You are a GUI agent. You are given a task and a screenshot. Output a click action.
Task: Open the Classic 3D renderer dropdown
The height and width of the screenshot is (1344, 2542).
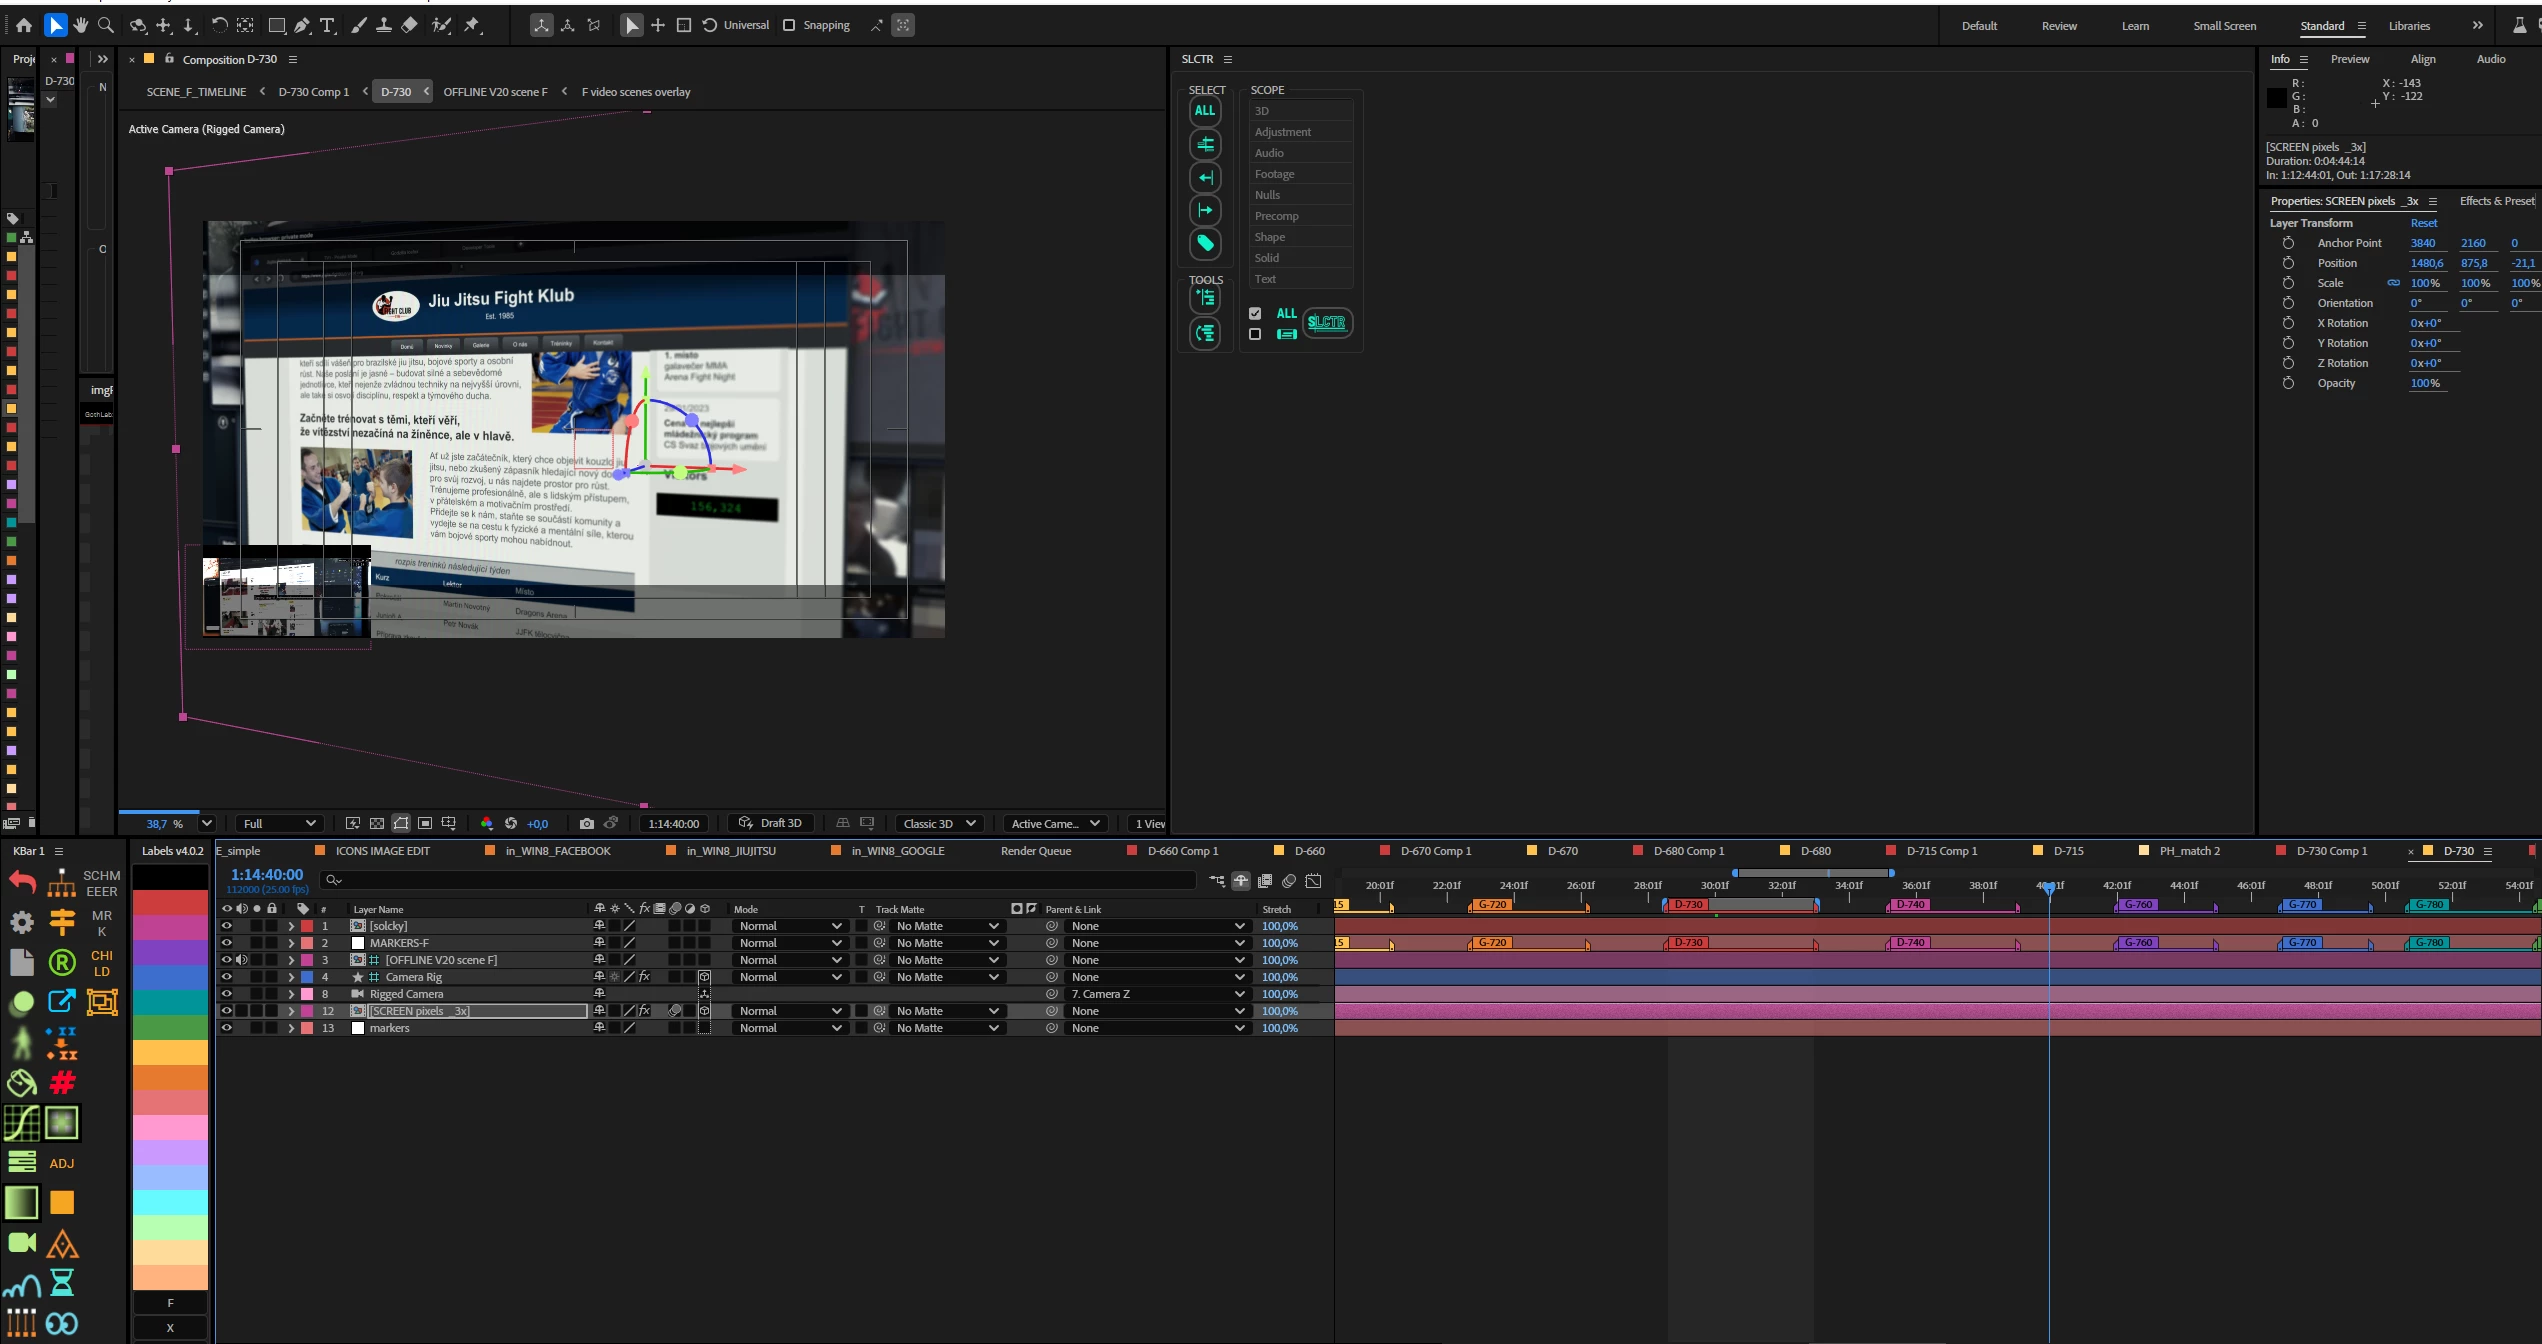coord(938,823)
